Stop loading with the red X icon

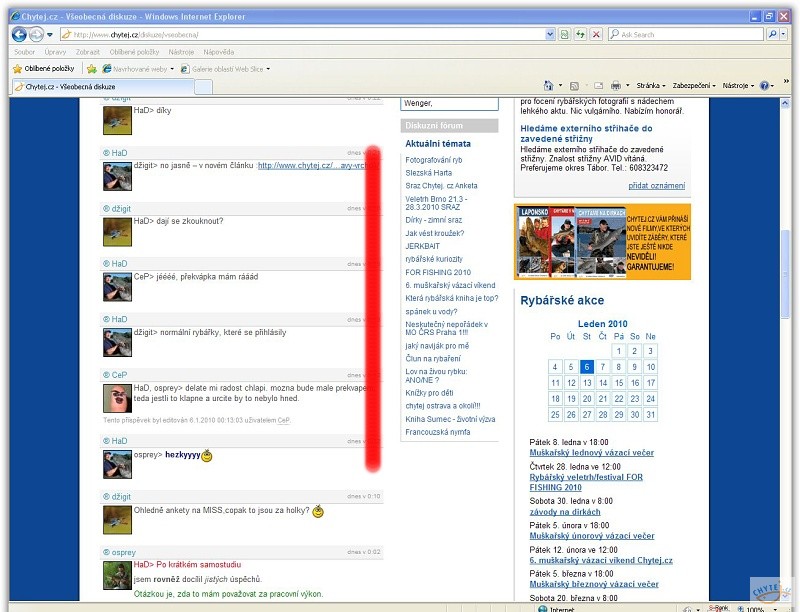(595, 35)
